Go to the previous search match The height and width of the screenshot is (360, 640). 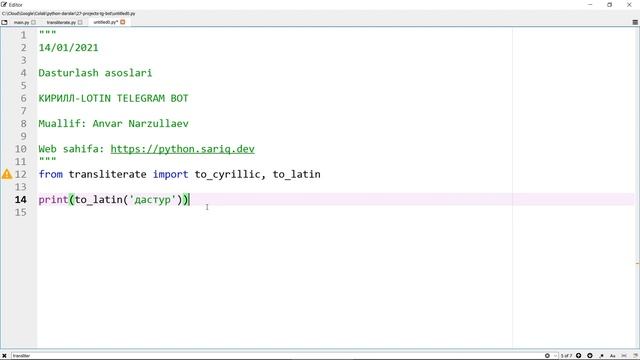[578, 356]
